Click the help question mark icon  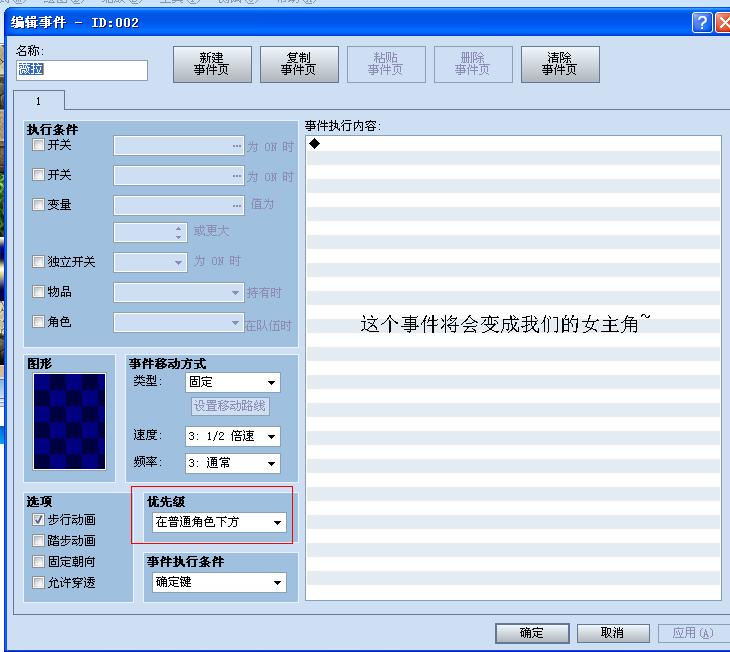(702, 22)
